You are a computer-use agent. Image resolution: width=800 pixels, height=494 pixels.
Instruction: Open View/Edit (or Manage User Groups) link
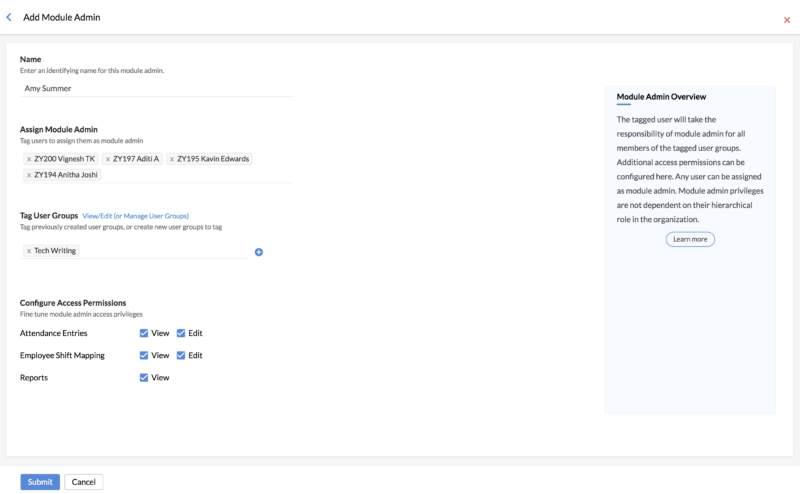(x=135, y=216)
